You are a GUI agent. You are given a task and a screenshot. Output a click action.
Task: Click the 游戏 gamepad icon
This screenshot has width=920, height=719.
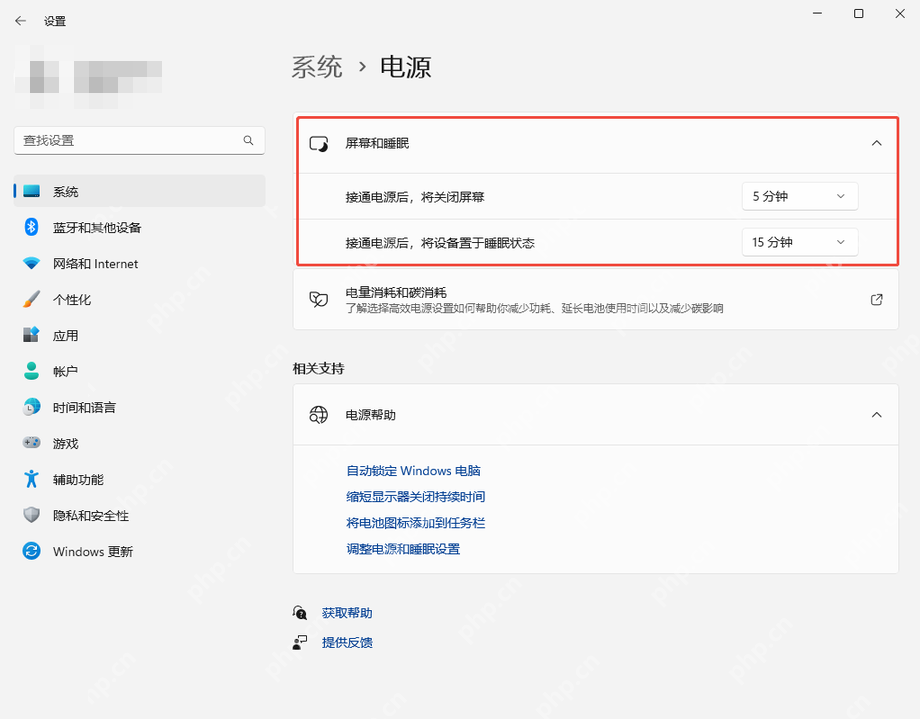[x=31, y=443]
